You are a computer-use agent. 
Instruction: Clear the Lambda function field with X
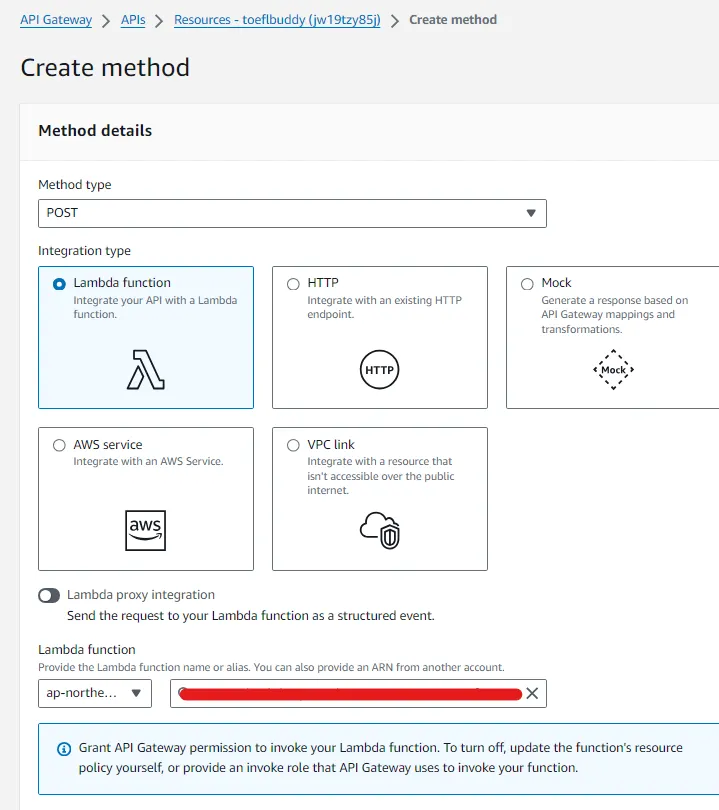pos(532,693)
